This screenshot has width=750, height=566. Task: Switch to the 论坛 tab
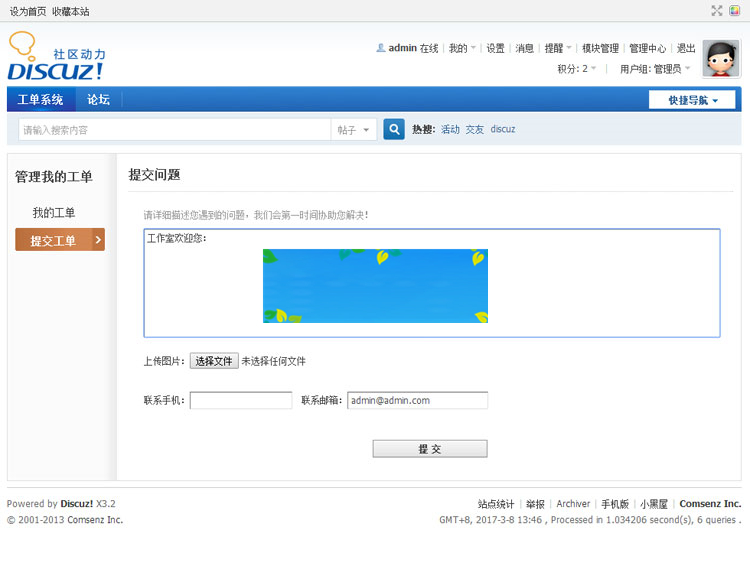click(98, 100)
